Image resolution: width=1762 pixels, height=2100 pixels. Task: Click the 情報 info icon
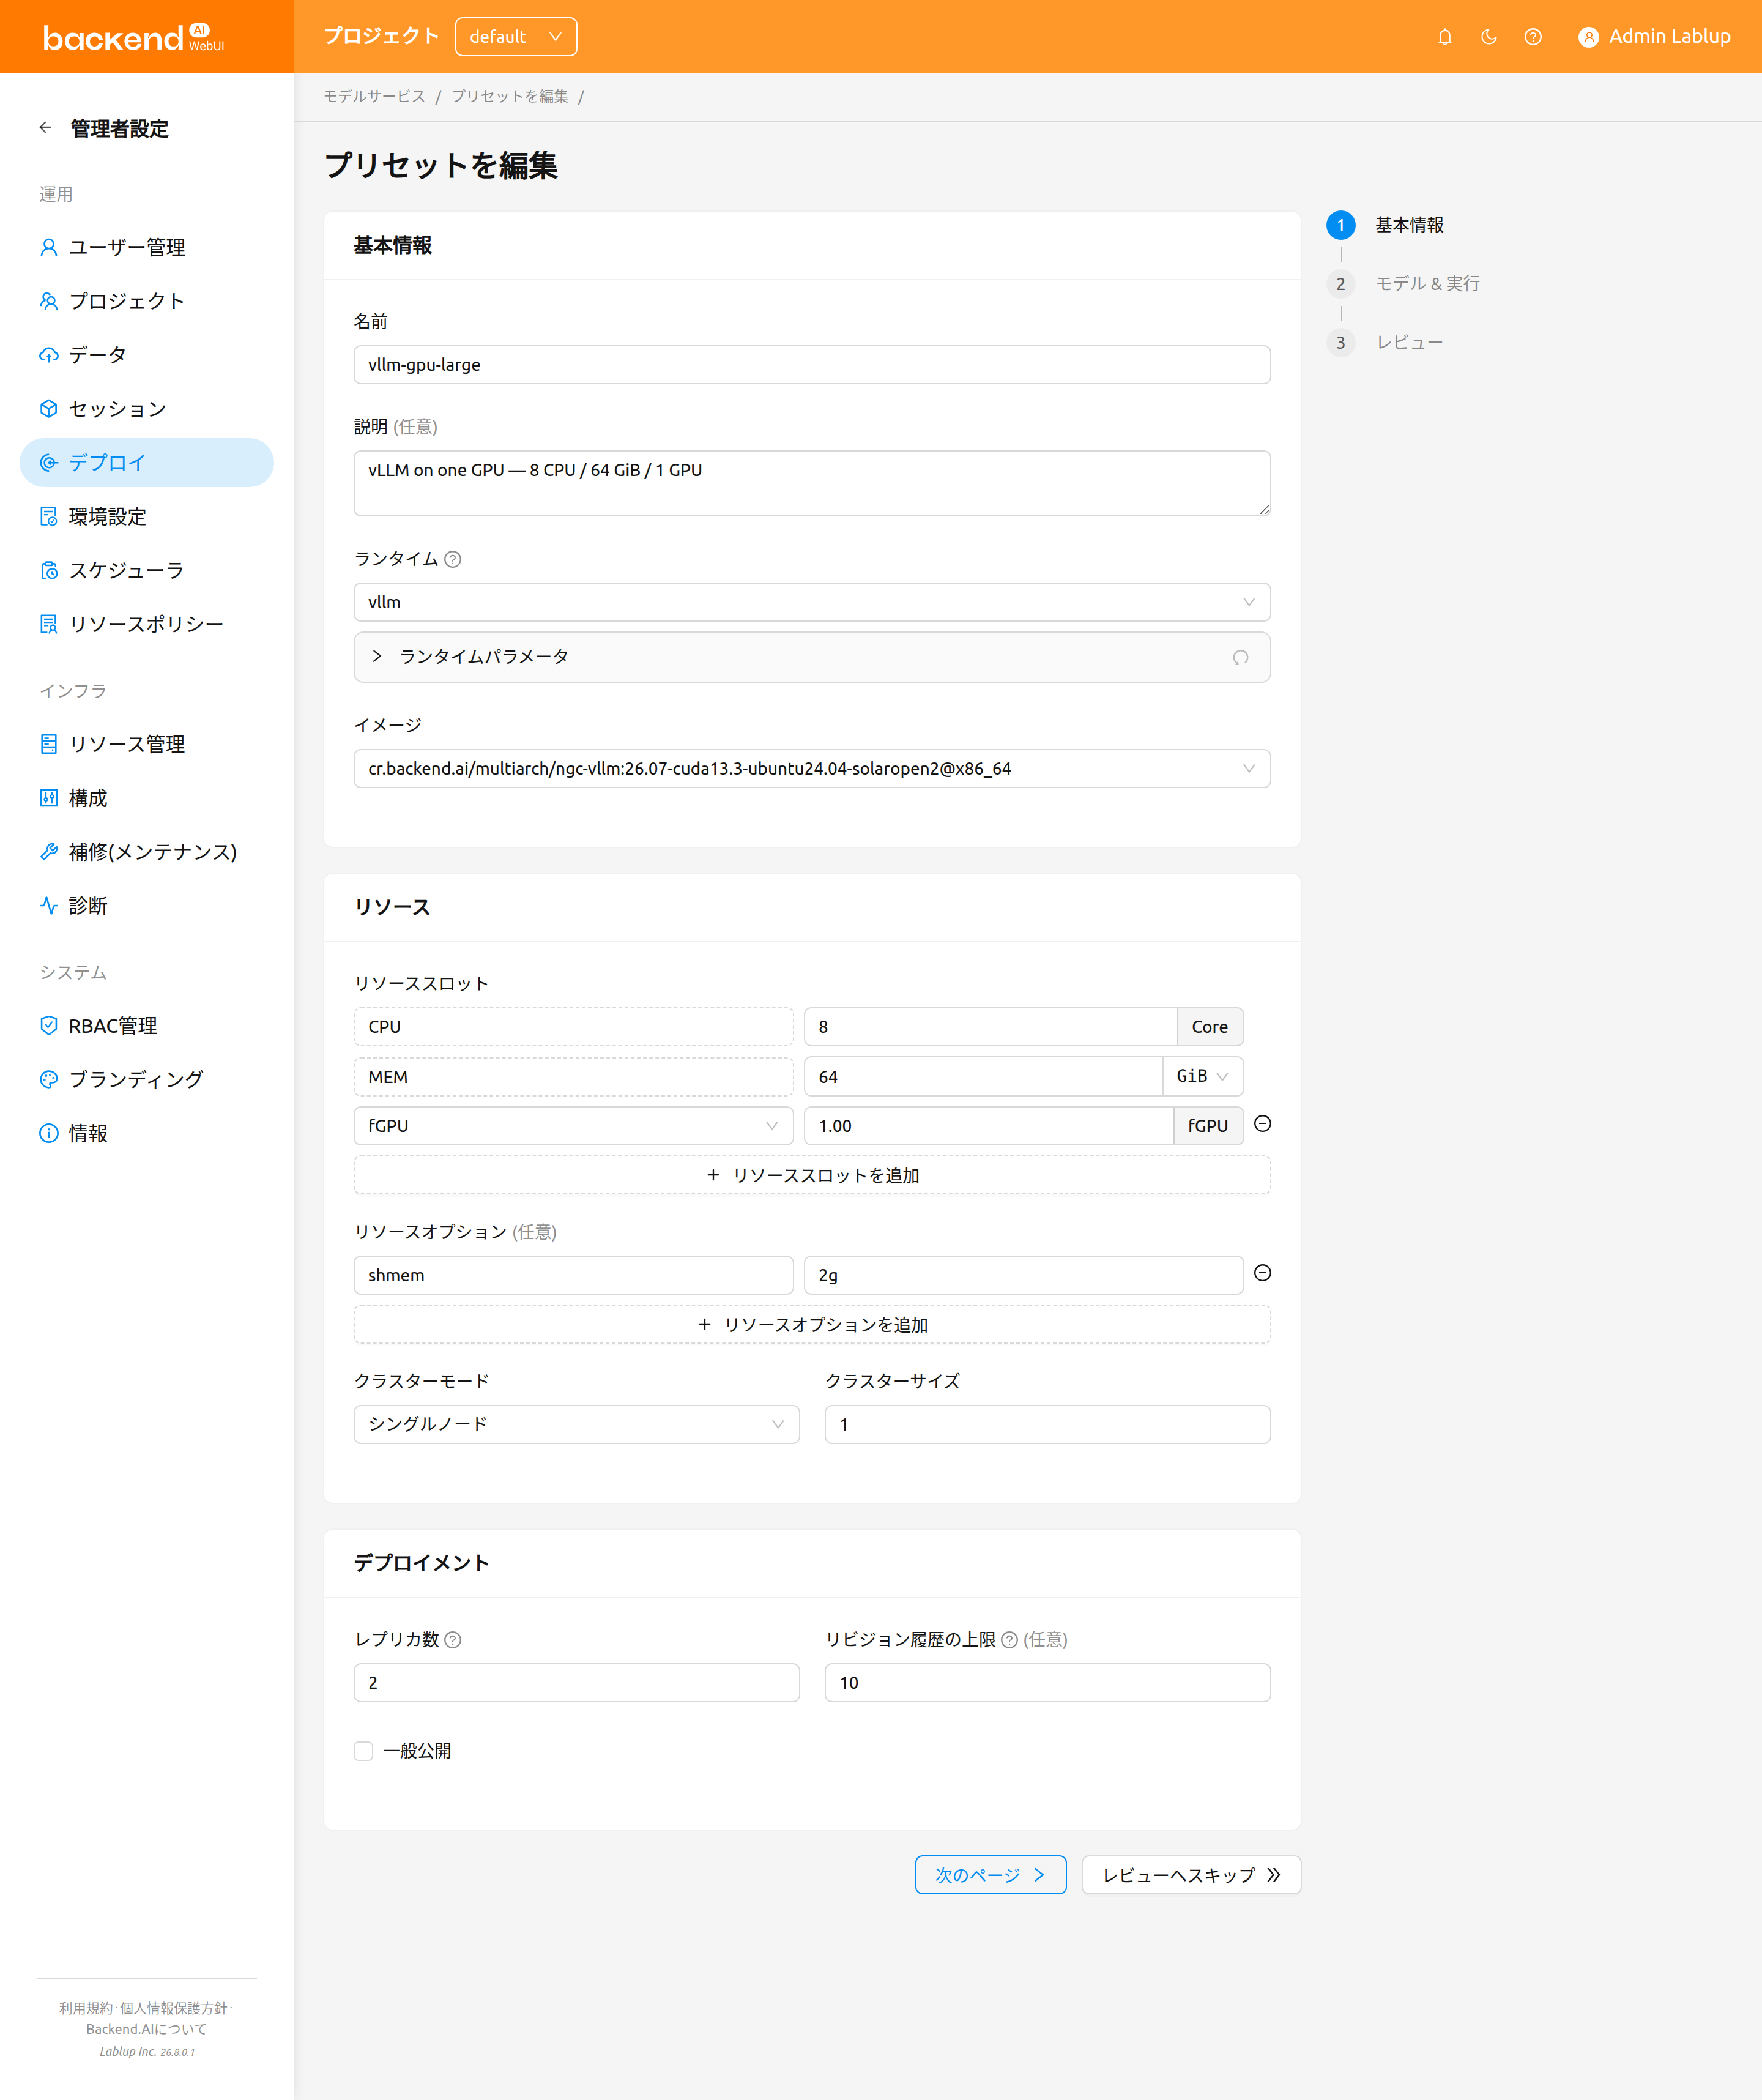pos(48,1133)
